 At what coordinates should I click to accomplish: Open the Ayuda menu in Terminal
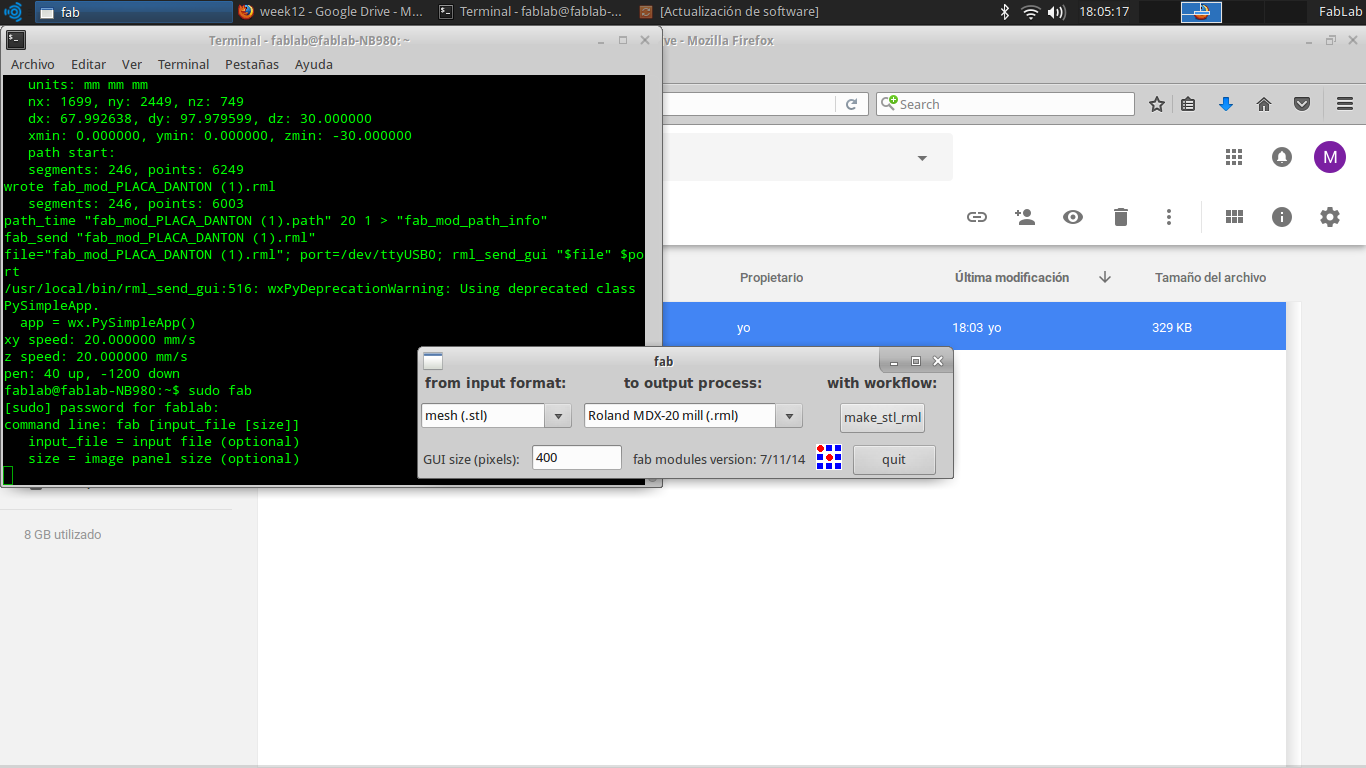[x=314, y=64]
